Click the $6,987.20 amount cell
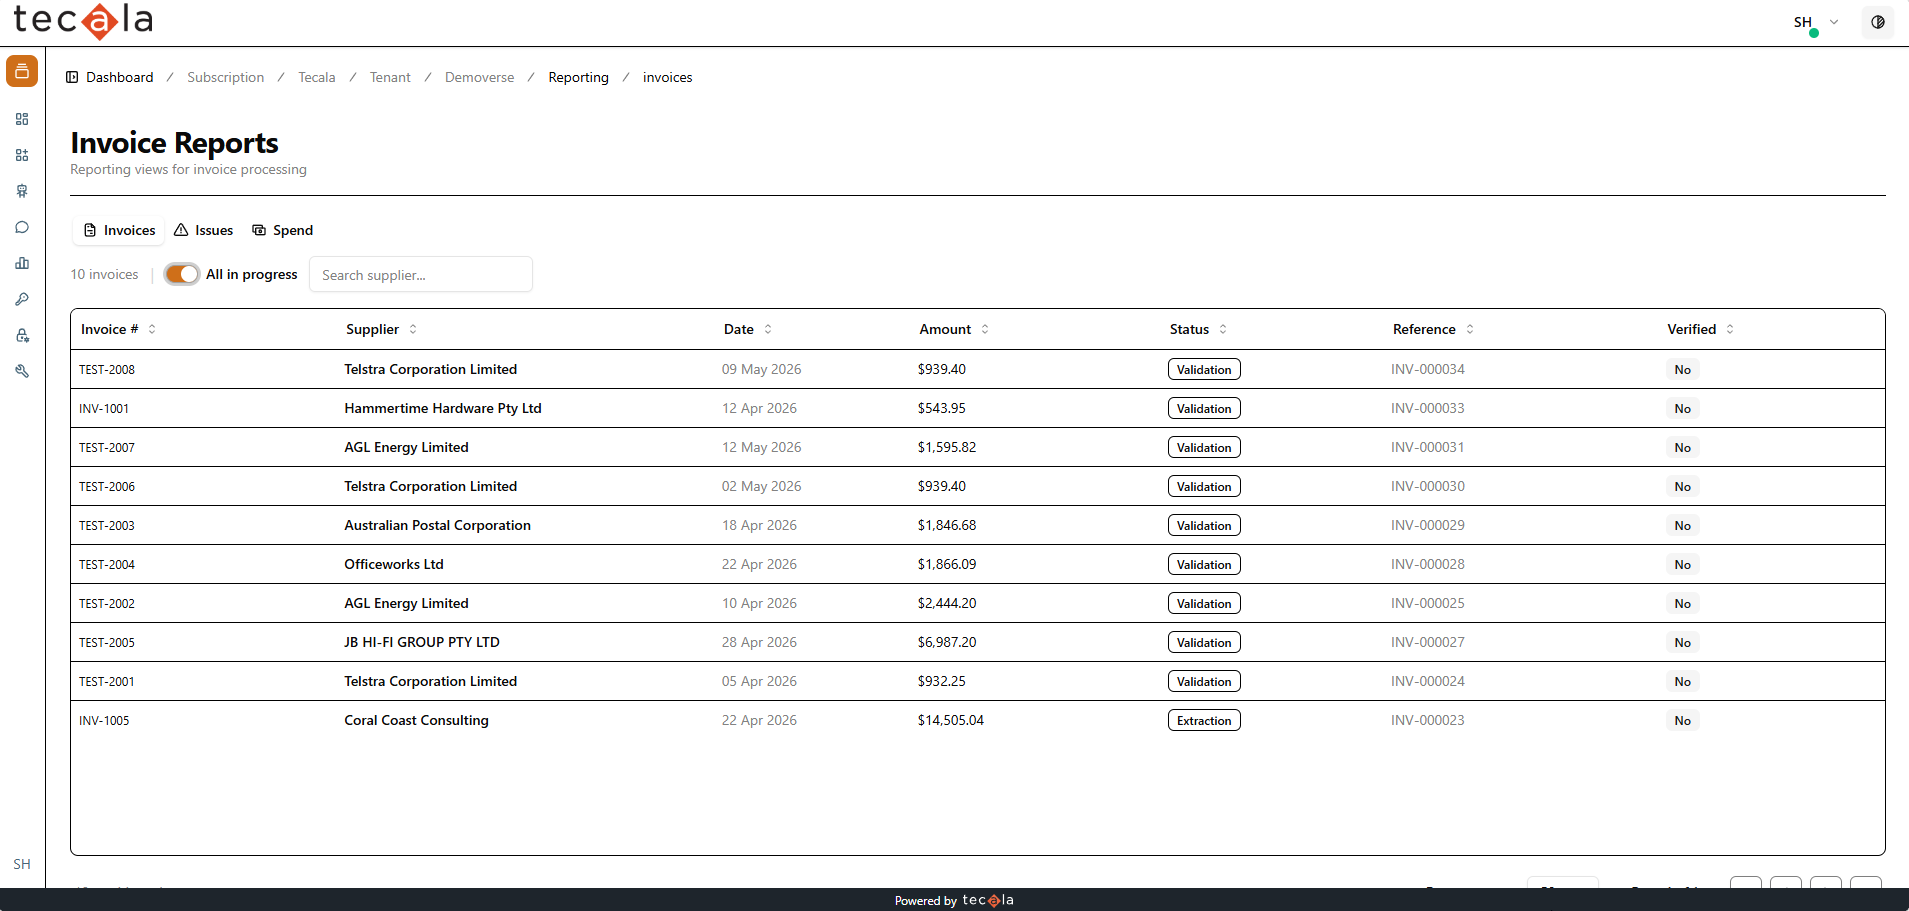Screen dimensions: 1909x911 [947, 642]
